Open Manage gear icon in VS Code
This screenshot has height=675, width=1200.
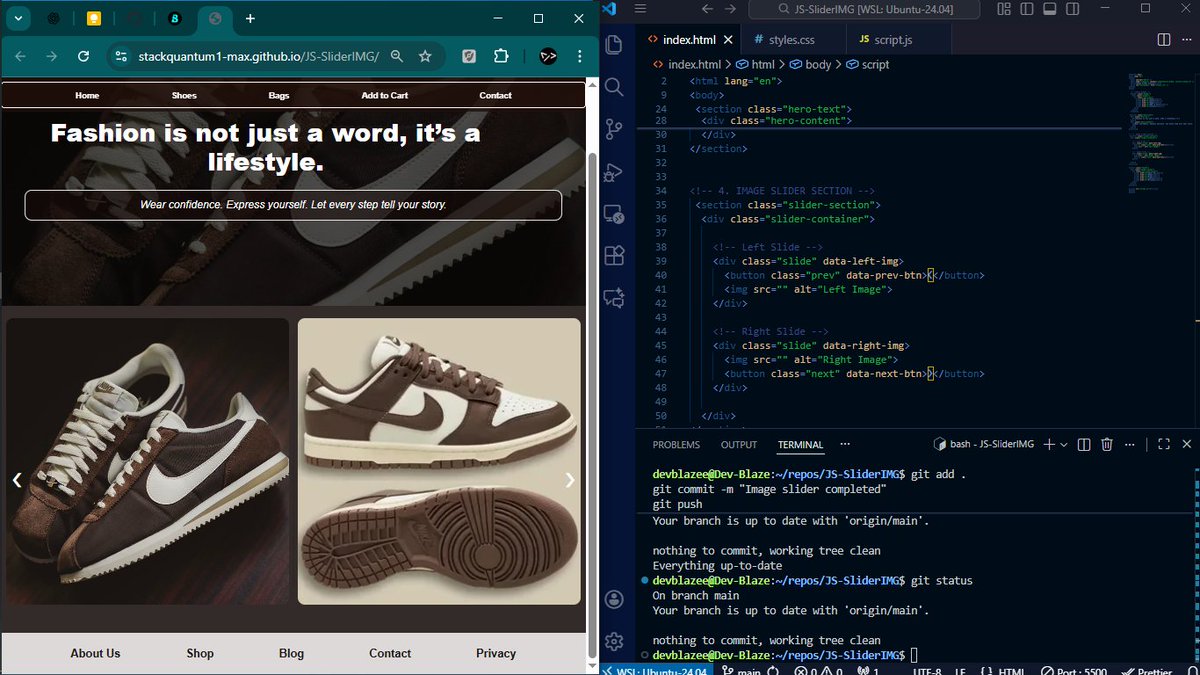pyautogui.click(x=614, y=640)
